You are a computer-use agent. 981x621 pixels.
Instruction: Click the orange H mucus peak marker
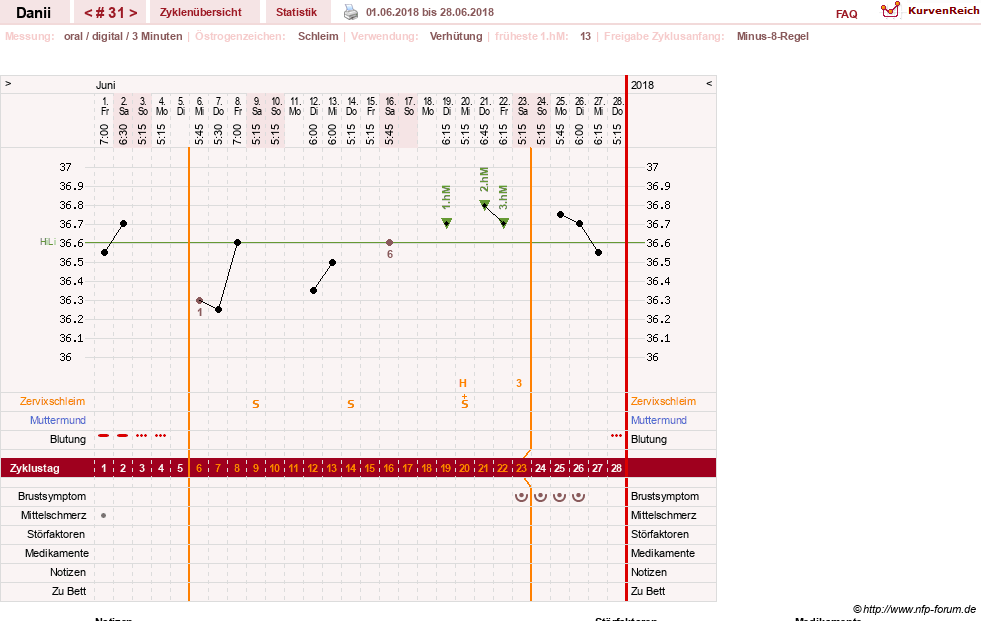click(463, 383)
